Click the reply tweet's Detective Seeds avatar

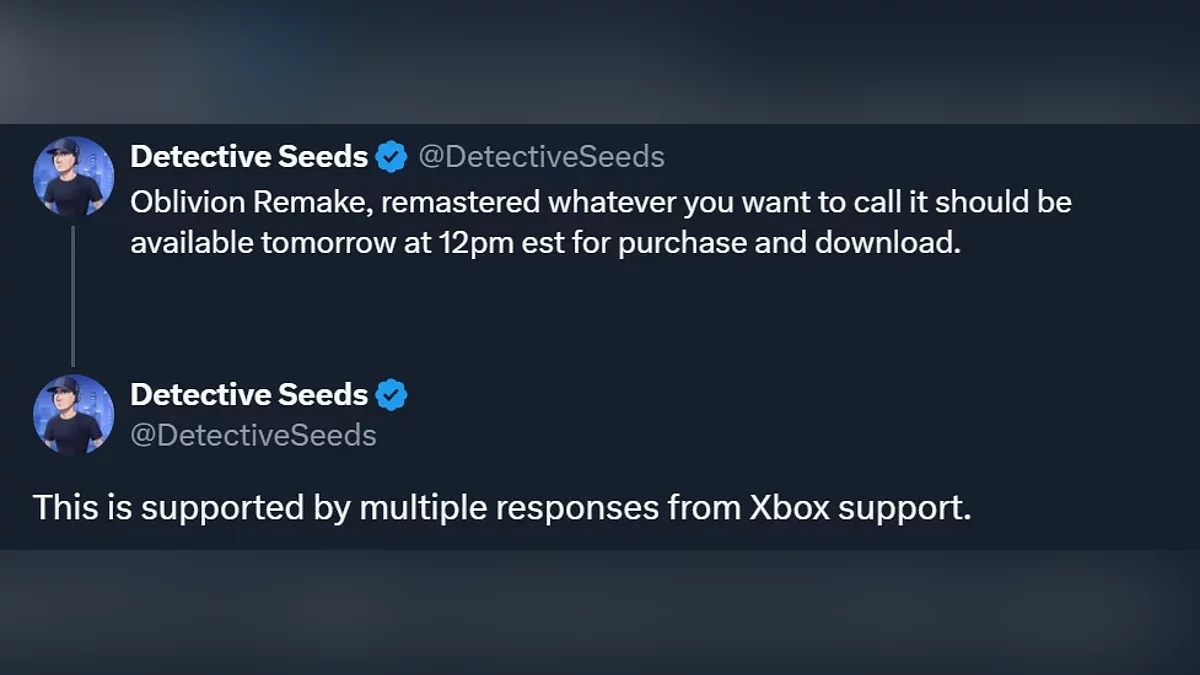[x=73, y=414]
